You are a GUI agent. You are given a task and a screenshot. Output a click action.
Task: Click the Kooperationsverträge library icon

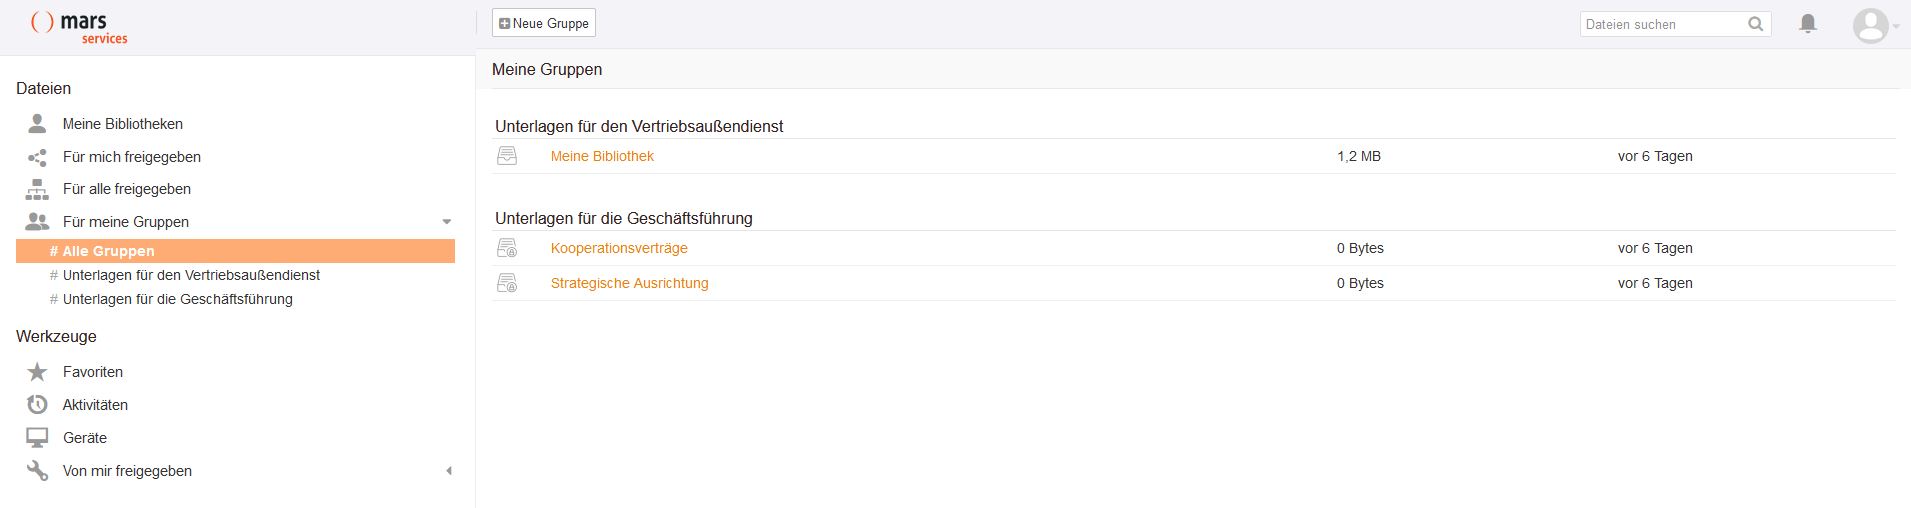508,248
